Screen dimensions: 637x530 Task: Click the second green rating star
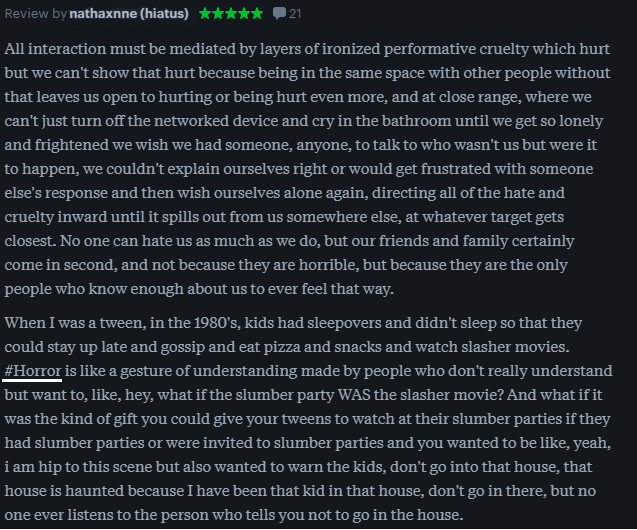218,14
